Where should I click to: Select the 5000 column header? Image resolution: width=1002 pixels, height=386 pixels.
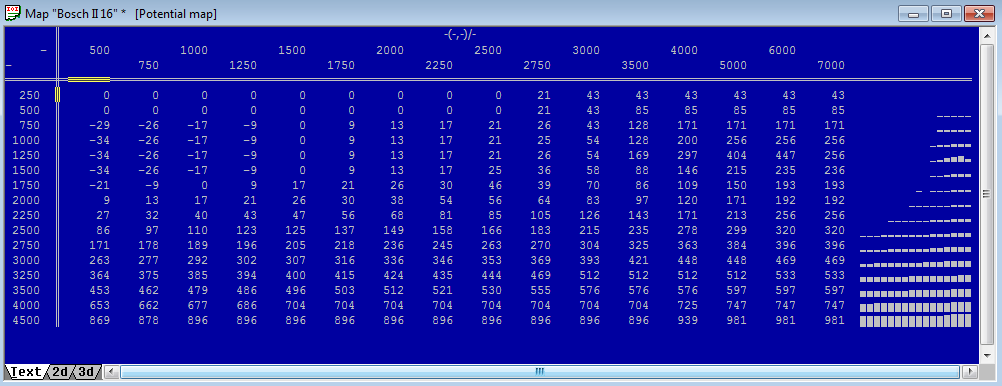732,65
